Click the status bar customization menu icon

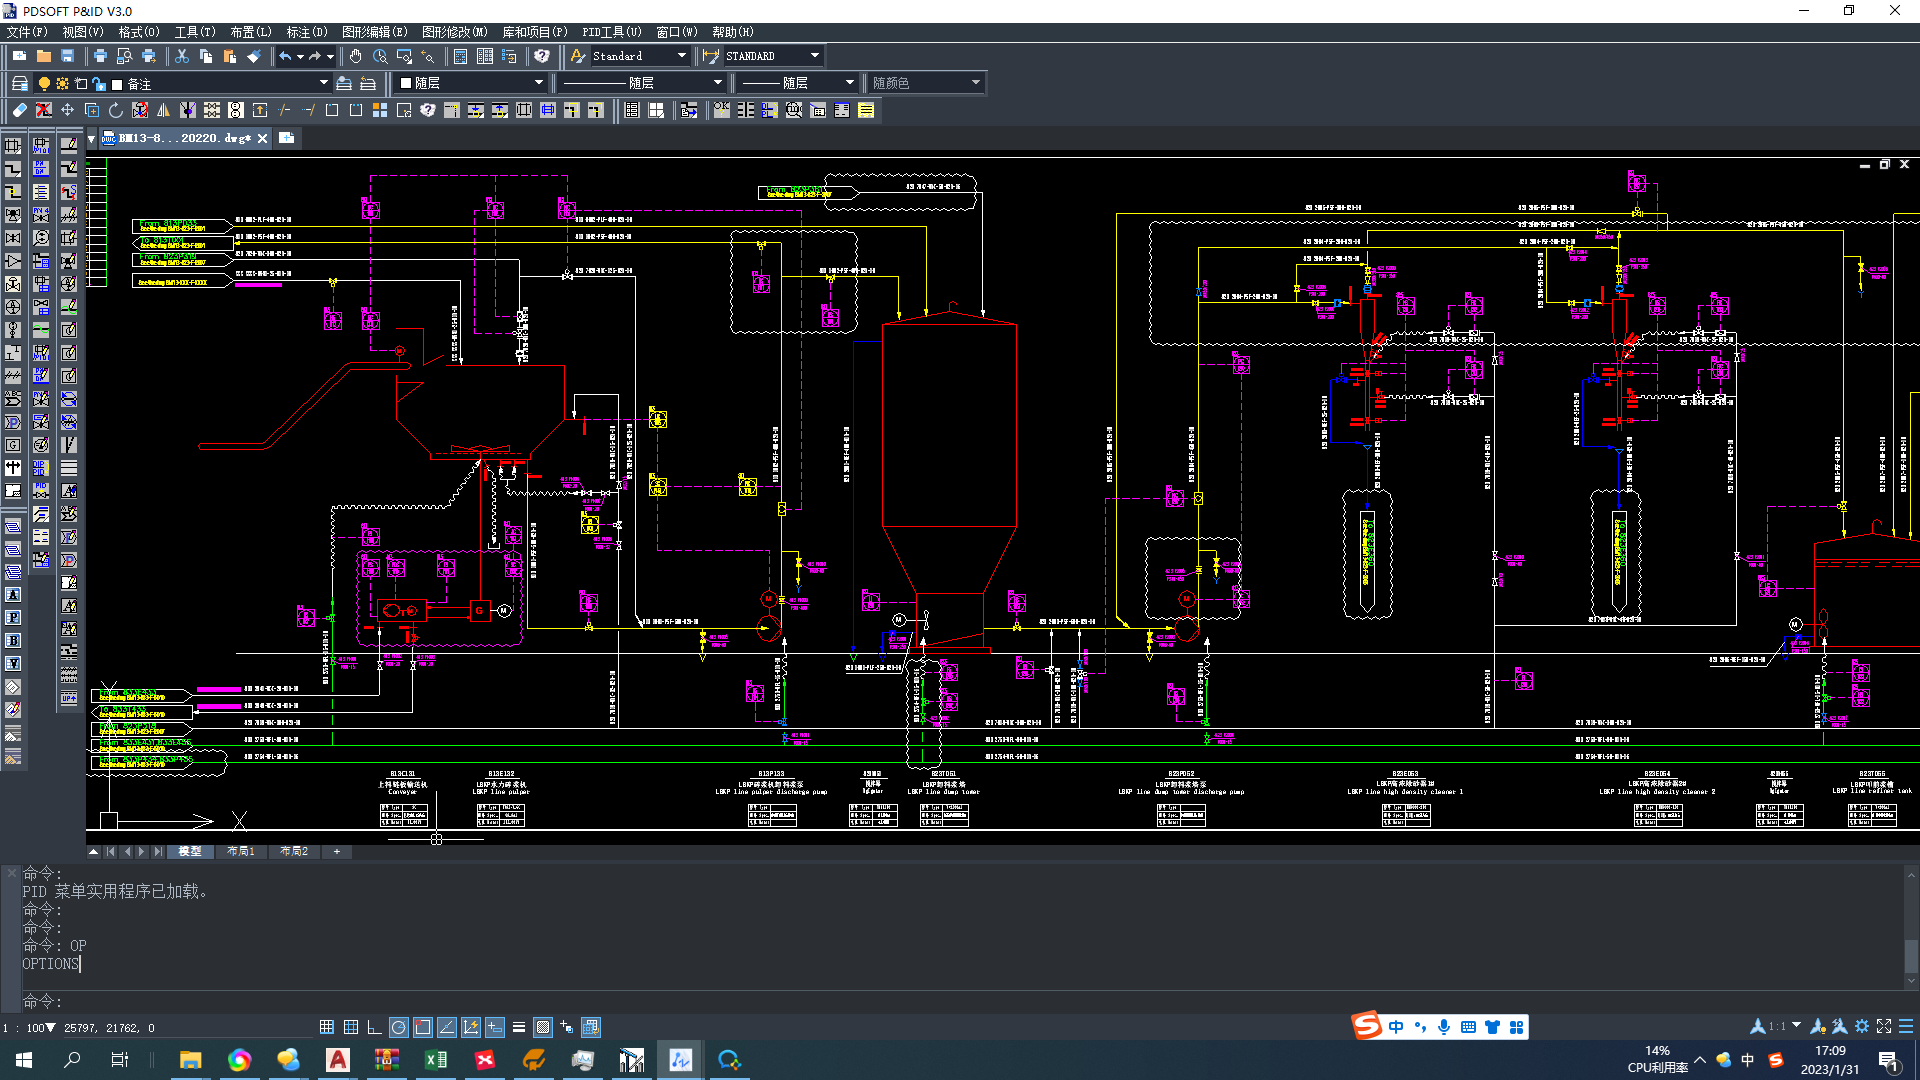point(1906,1026)
